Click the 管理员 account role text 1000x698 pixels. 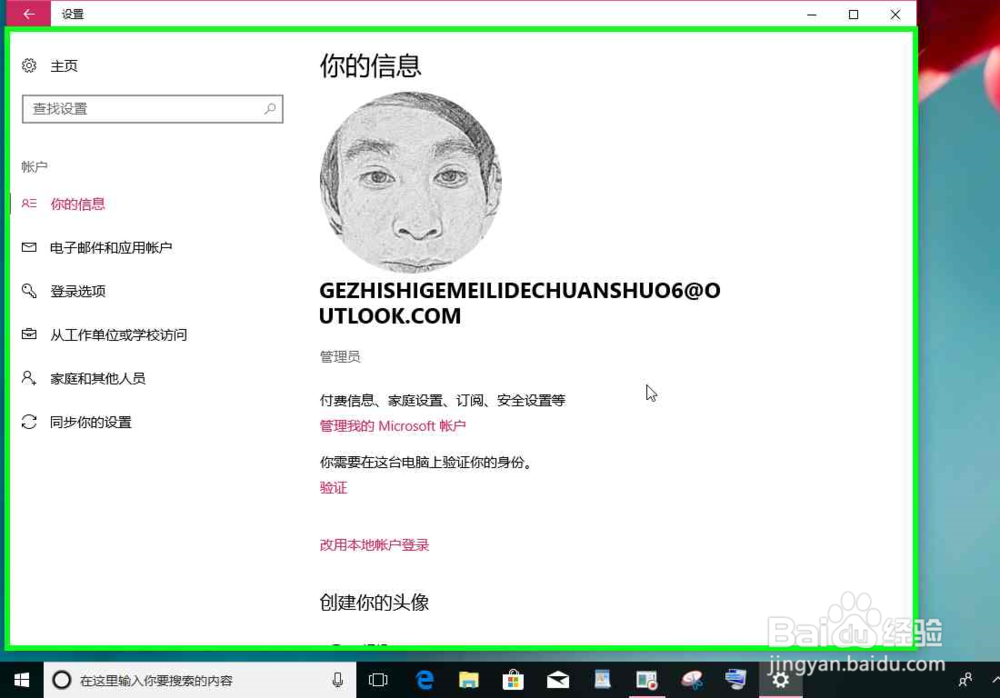(340, 357)
